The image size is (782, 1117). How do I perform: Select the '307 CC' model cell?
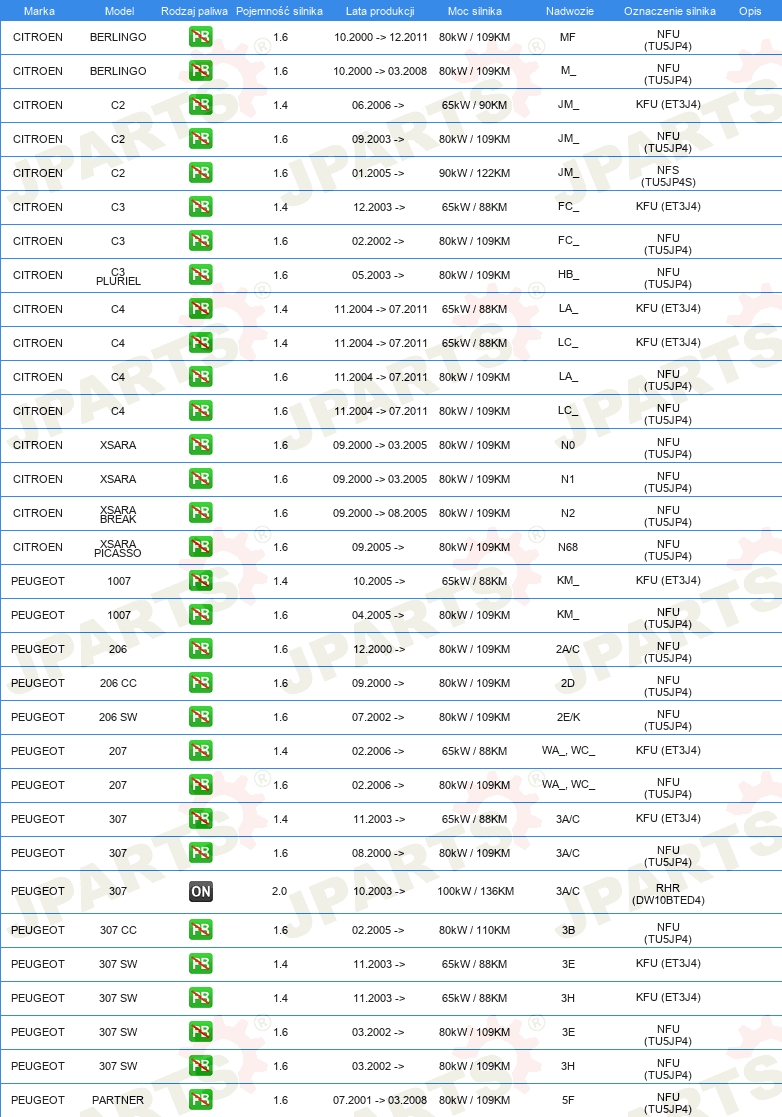tap(118, 930)
